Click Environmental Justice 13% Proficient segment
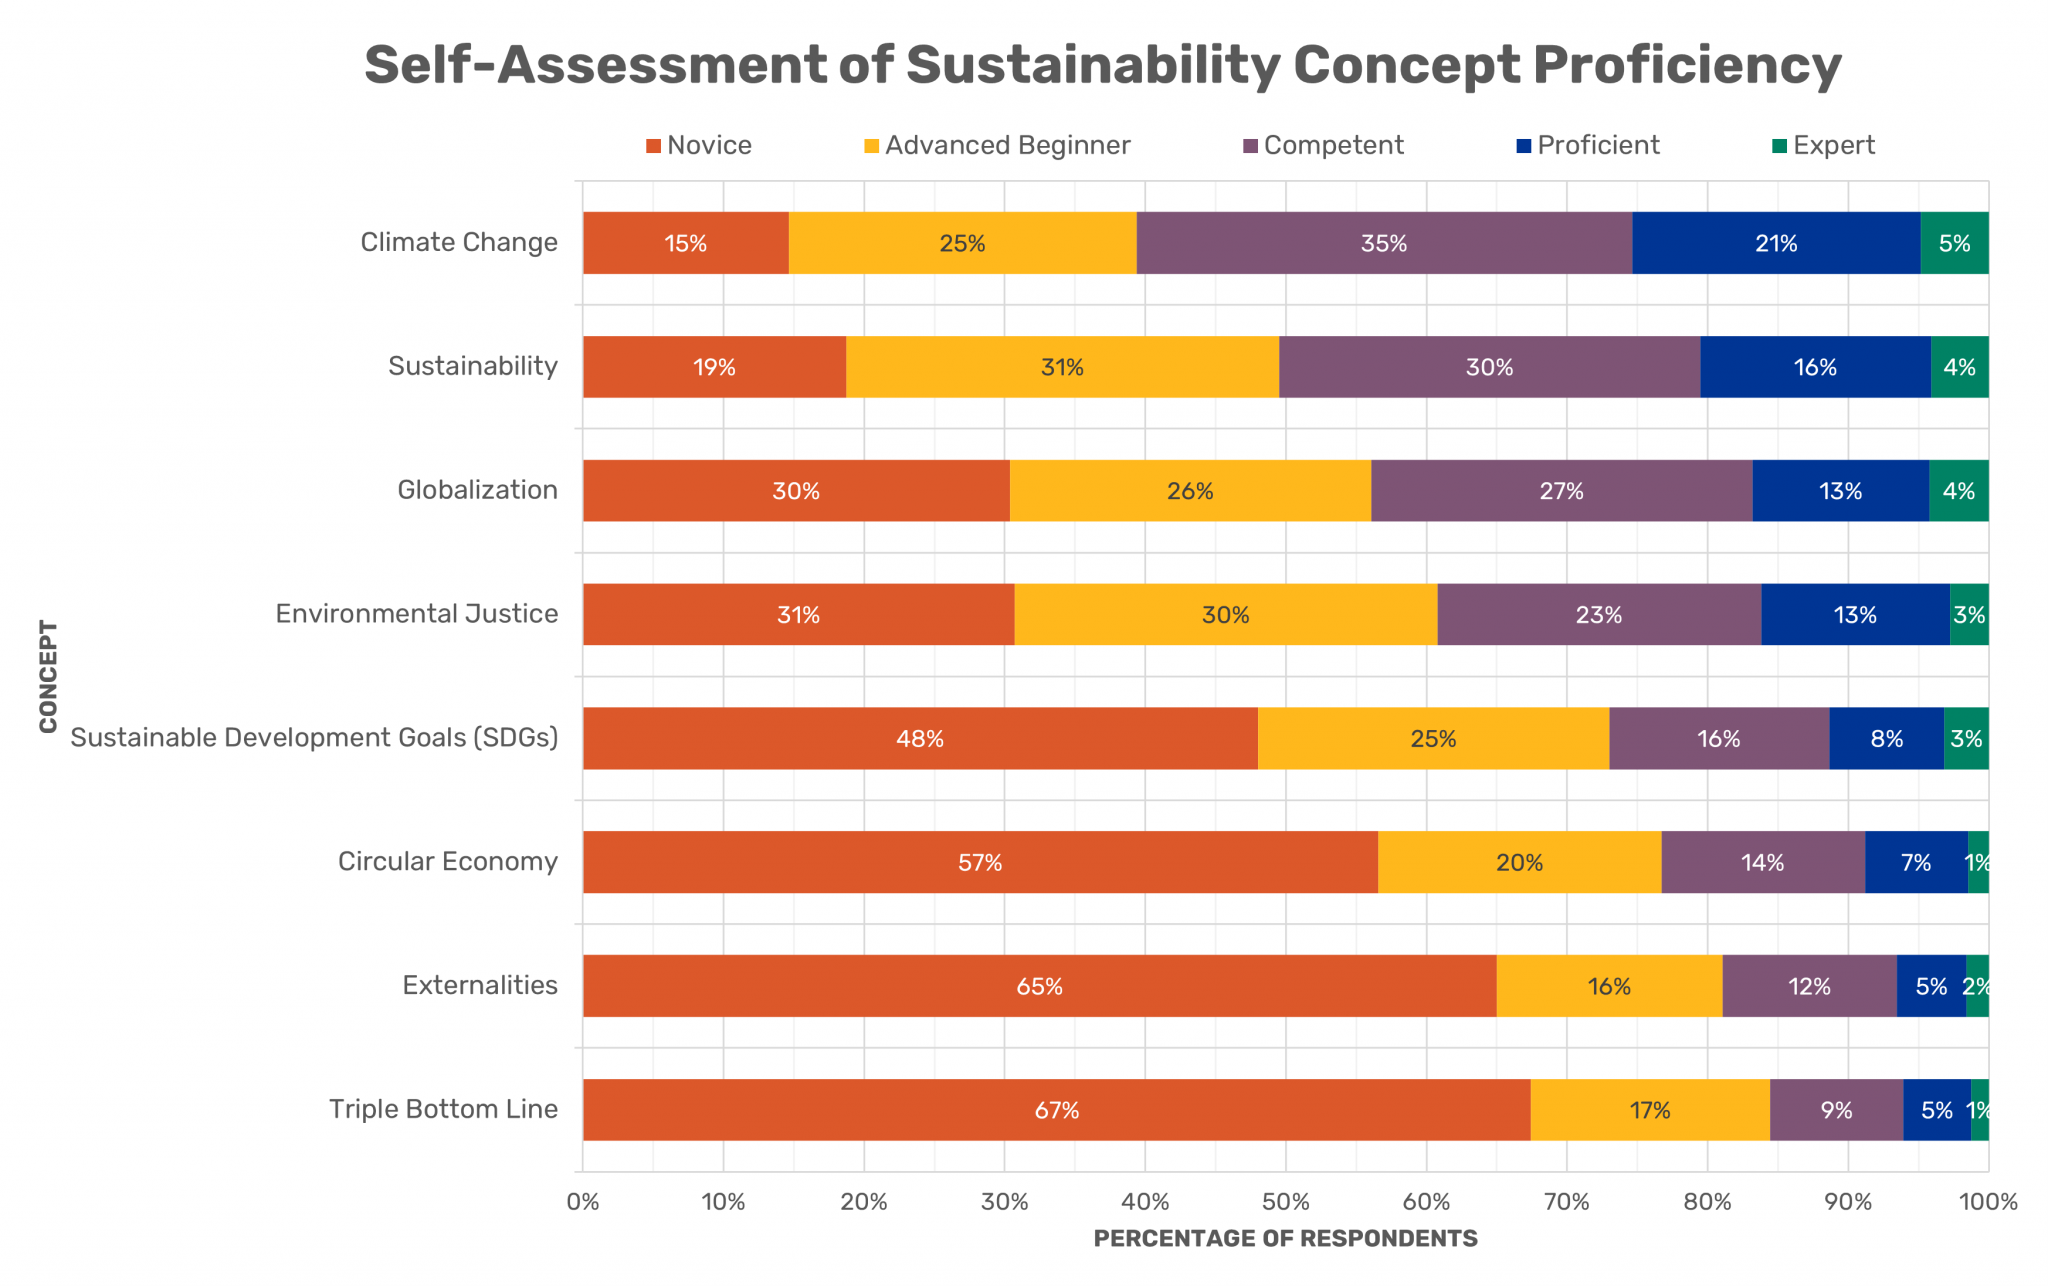2048x1286 pixels. click(1855, 615)
